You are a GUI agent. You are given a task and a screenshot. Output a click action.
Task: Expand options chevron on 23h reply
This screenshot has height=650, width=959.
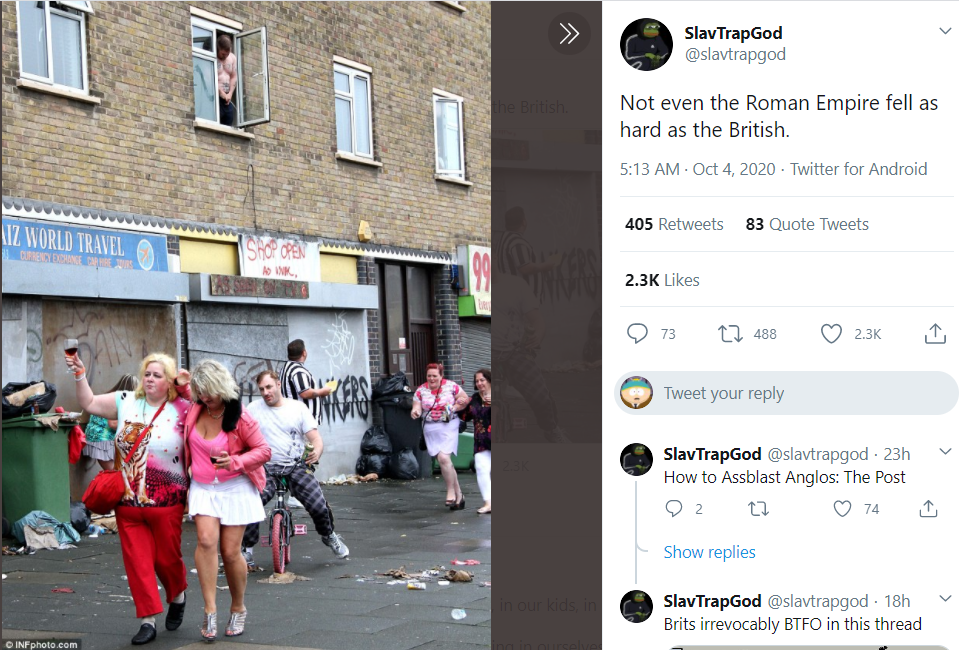point(945,452)
